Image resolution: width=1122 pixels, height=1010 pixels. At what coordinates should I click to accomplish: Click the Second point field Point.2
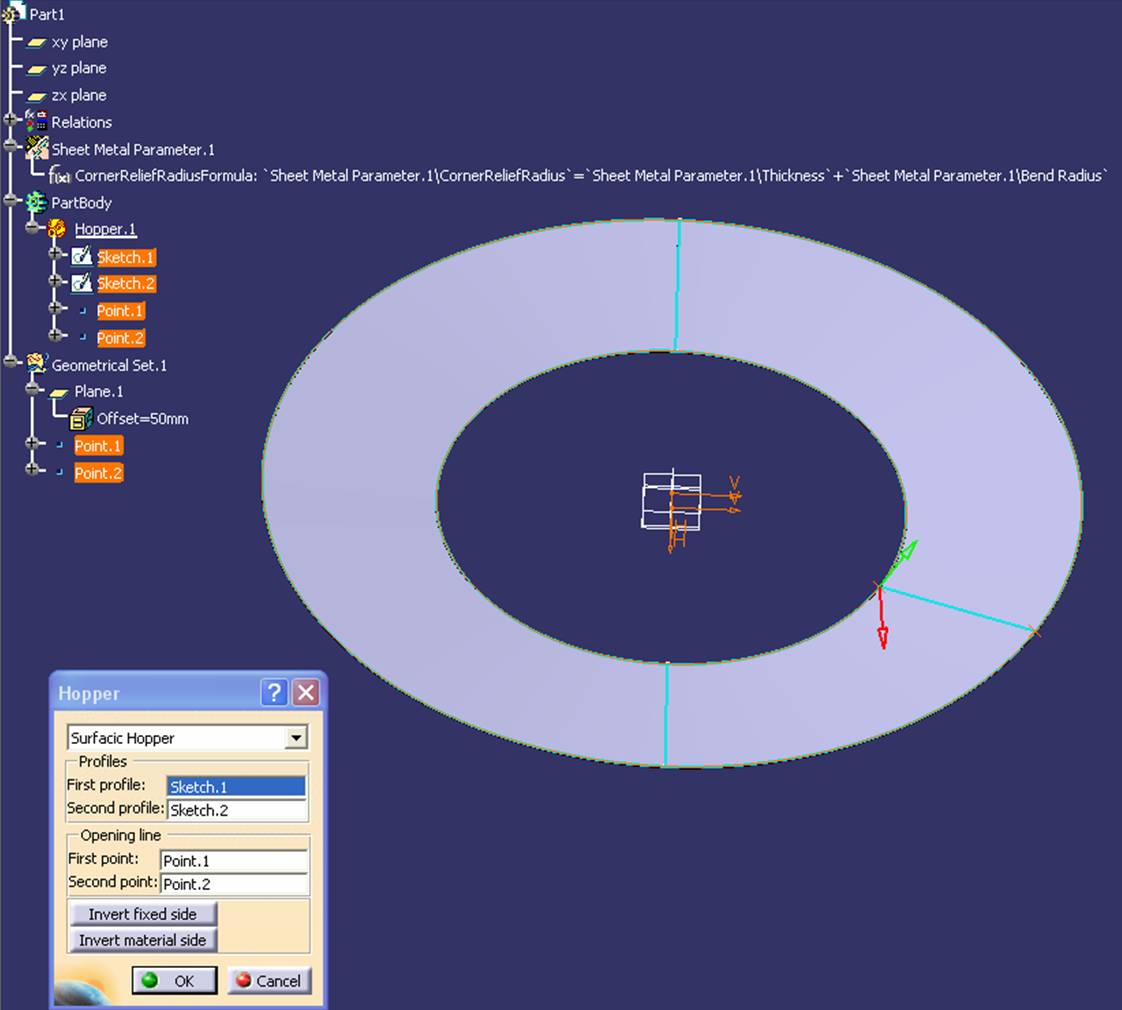coord(234,884)
